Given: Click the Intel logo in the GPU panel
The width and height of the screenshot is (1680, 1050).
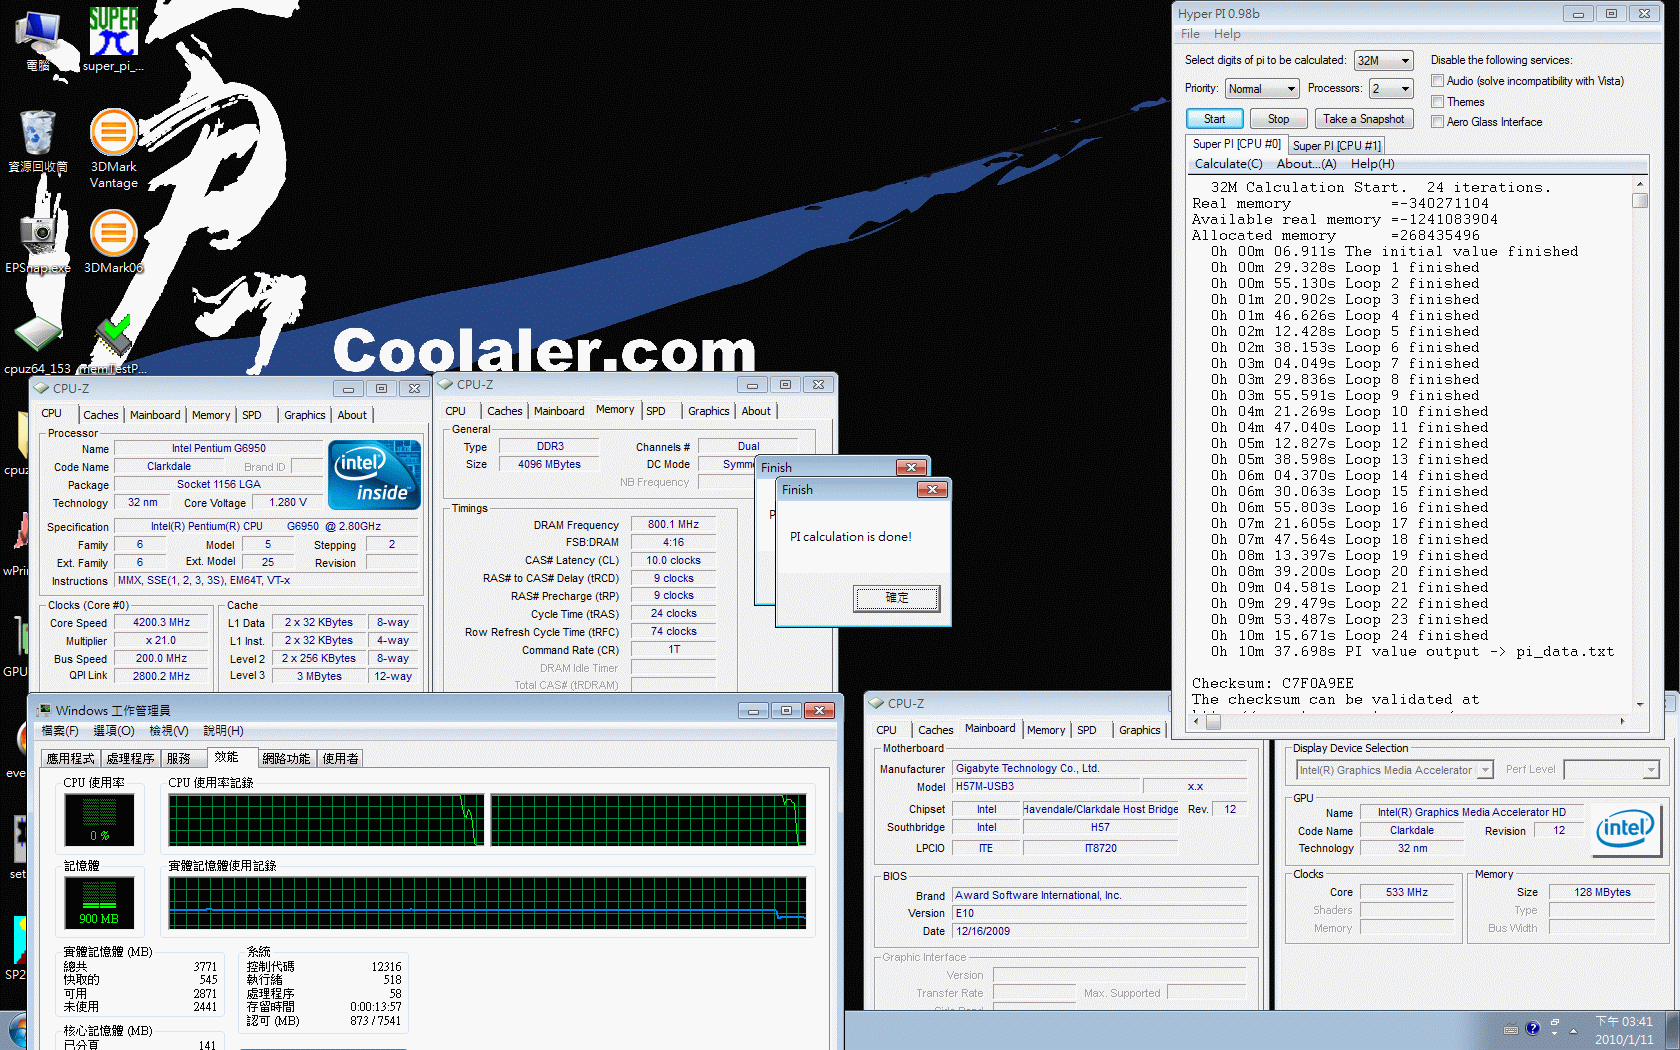Looking at the screenshot, I should click(x=1625, y=828).
